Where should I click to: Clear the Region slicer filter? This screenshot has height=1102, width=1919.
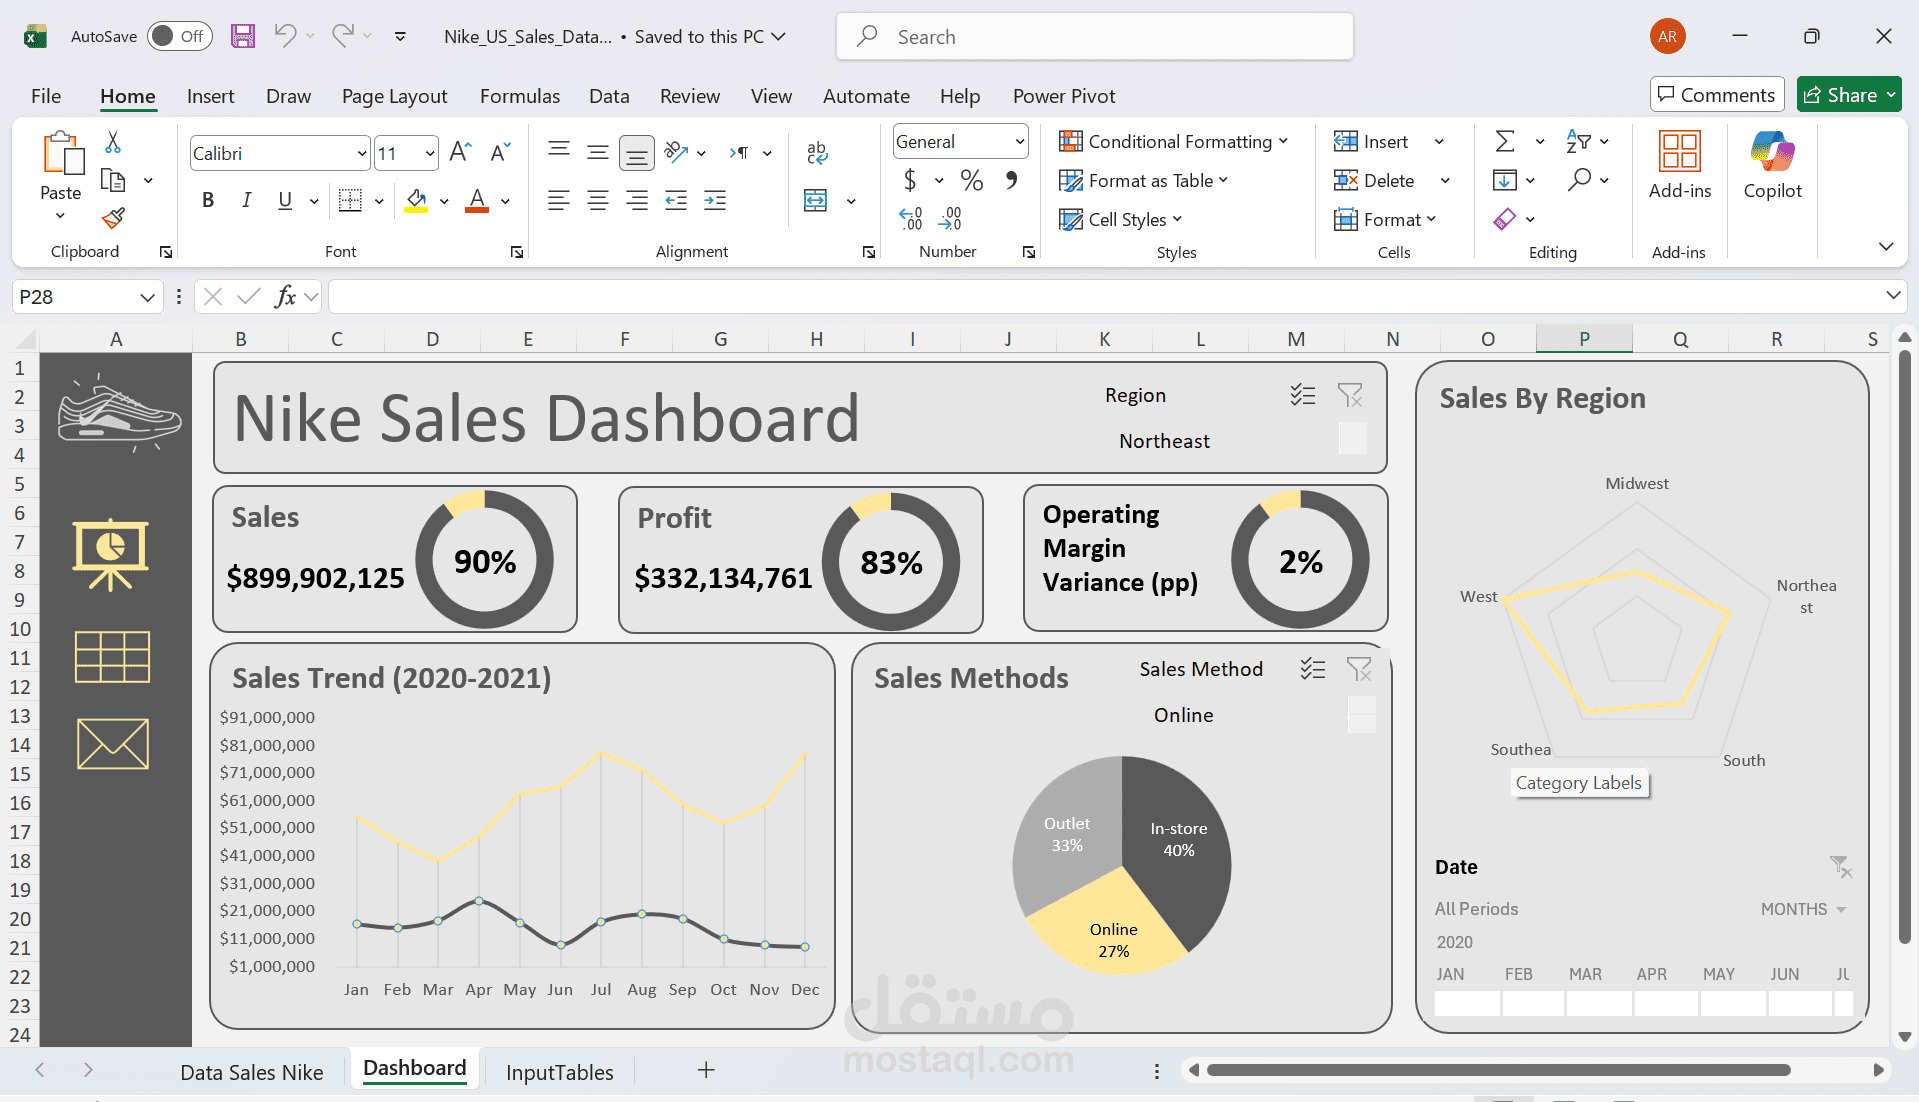(1350, 396)
